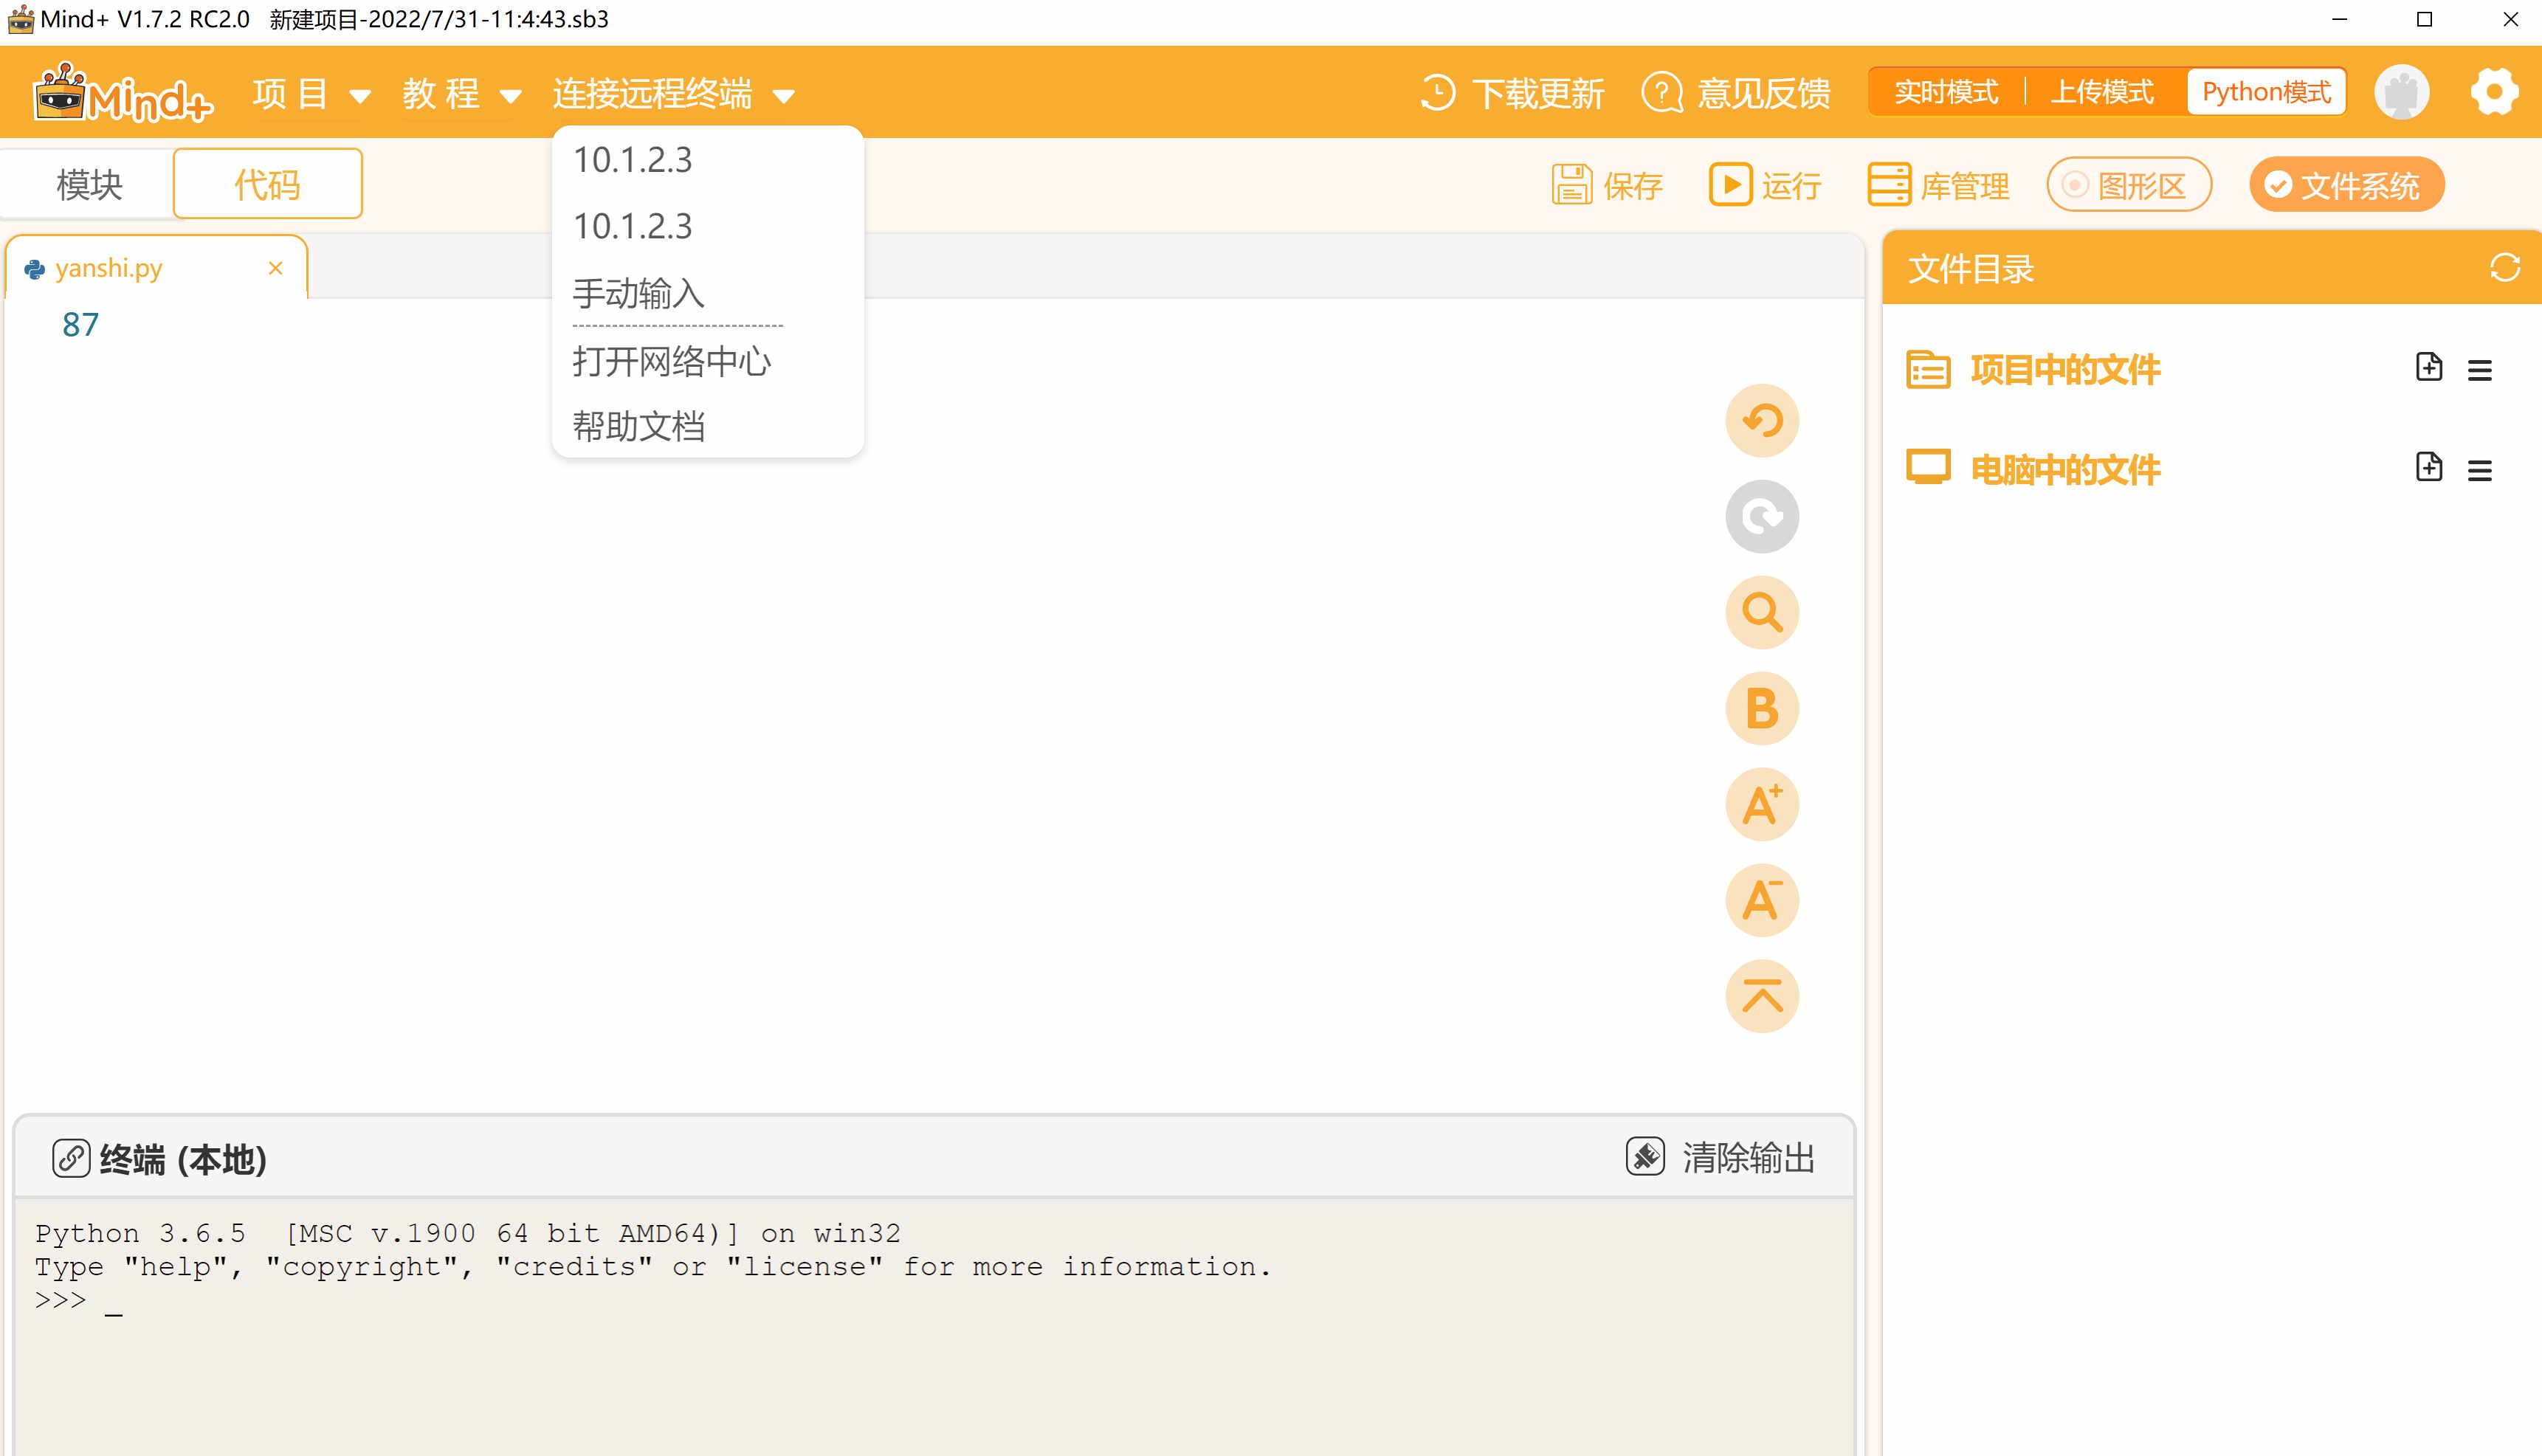Click the terminal link icon
2542x1456 pixels.
pyautogui.click(x=71, y=1158)
